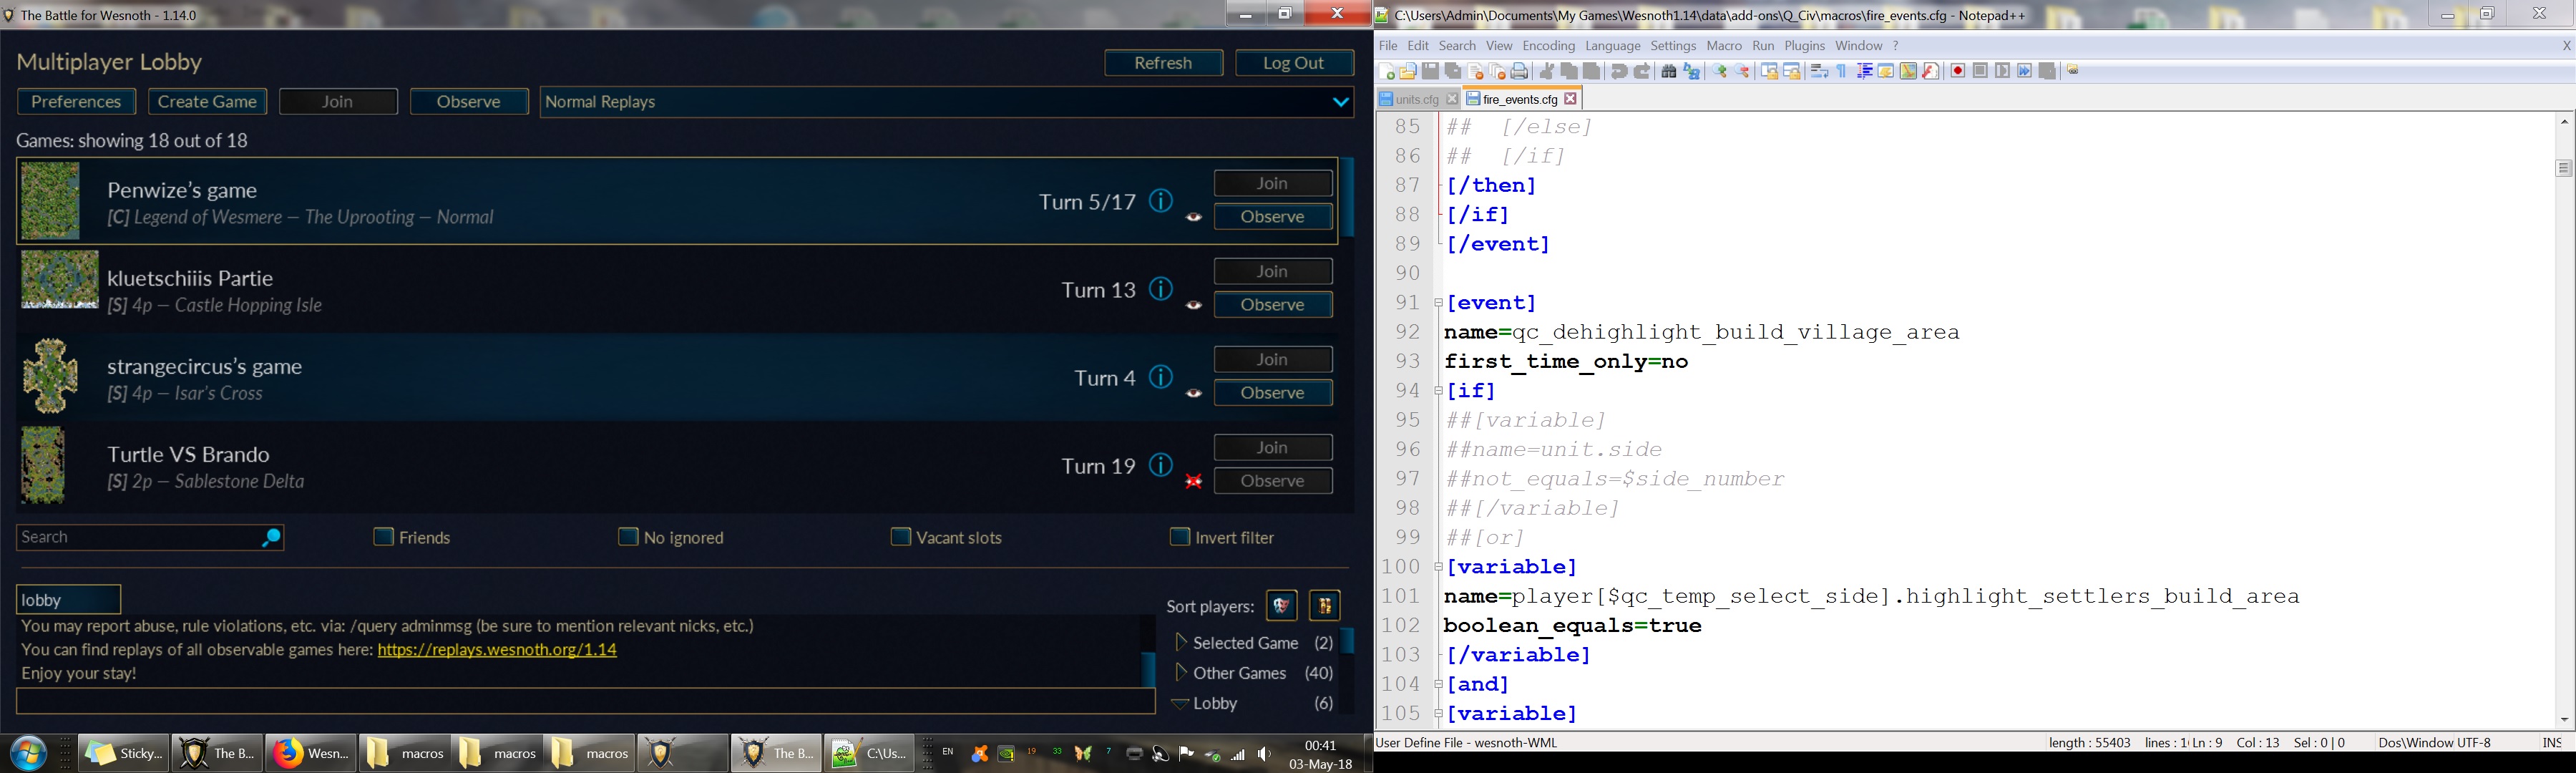The image size is (2576, 773).
Task: Collapse the [and] fold at line 104
Action: coord(1439,684)
